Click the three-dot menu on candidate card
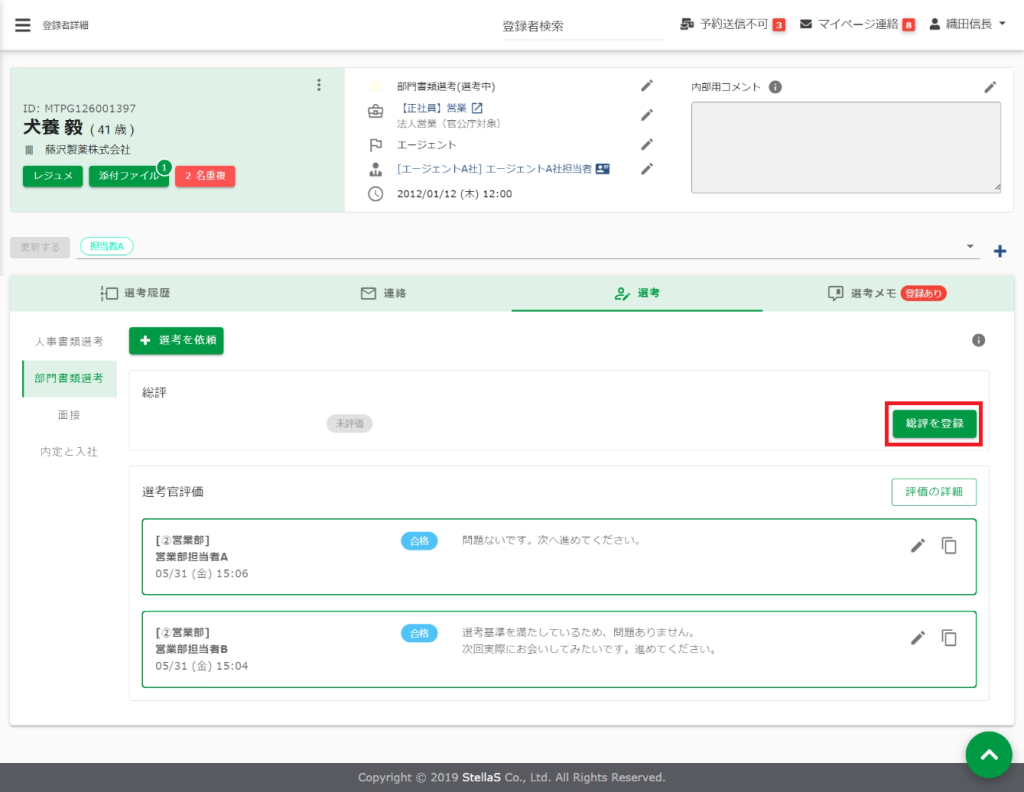The width and height of the screenshot is (1024, 792). click(319, 85)
